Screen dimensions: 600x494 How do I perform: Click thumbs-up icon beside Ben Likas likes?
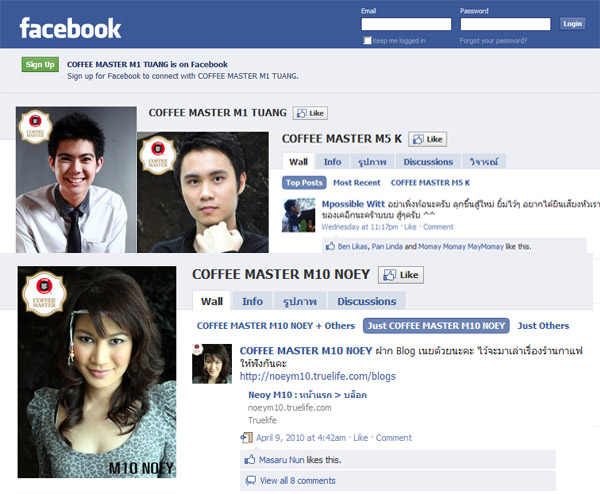point(330,246)
